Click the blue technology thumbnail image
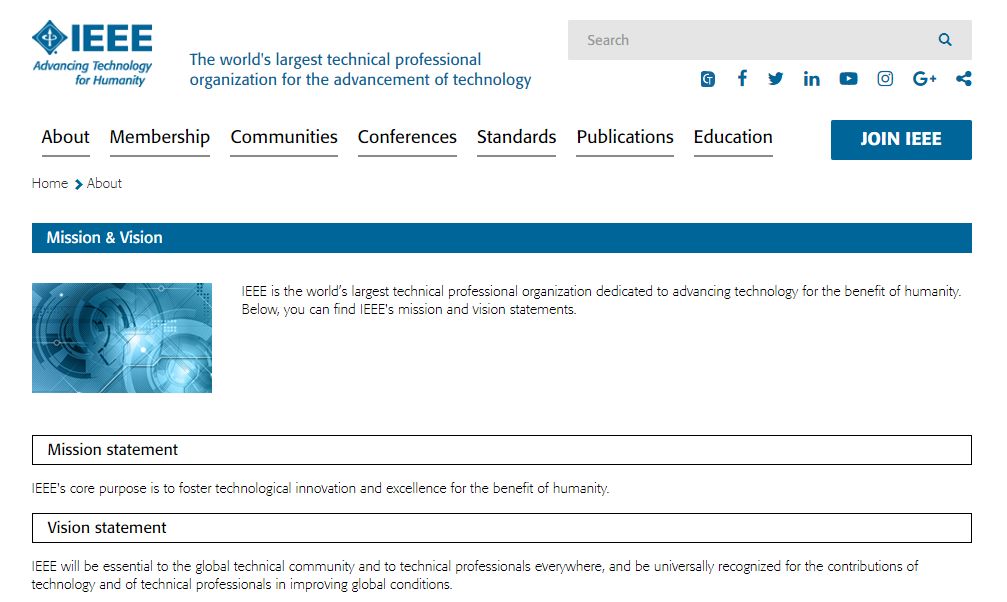 [122, 338]
